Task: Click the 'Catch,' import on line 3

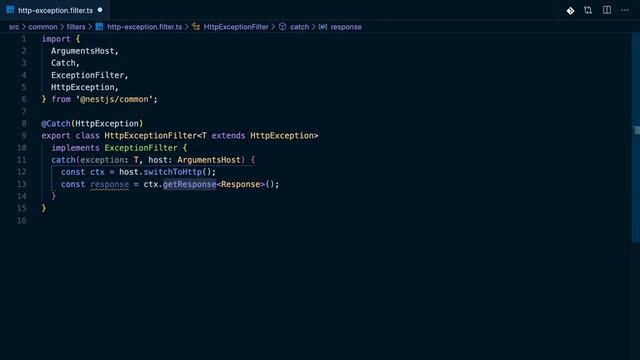Action: coord(65,63)
